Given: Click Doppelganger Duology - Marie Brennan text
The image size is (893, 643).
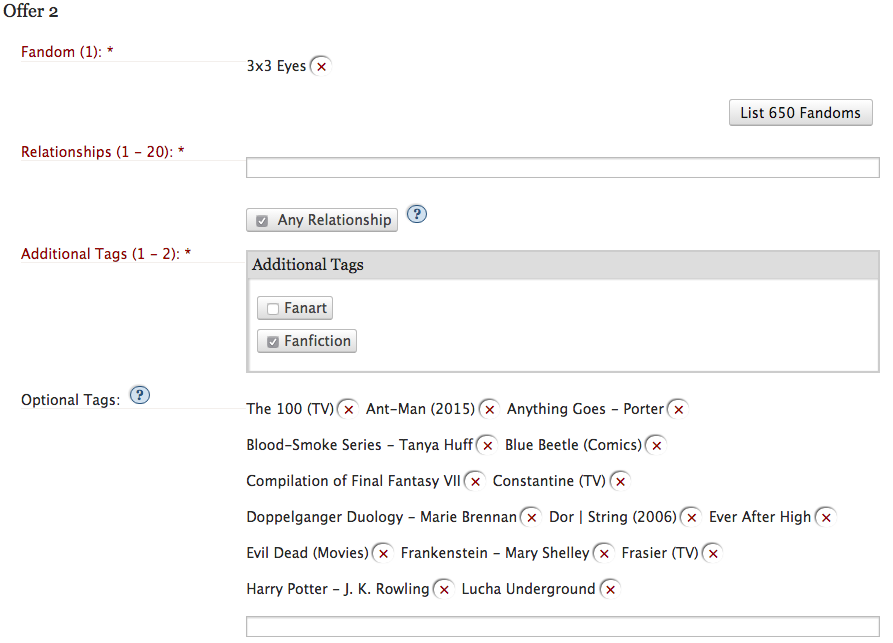Looking at the screenshot, I should click(382, 517).
